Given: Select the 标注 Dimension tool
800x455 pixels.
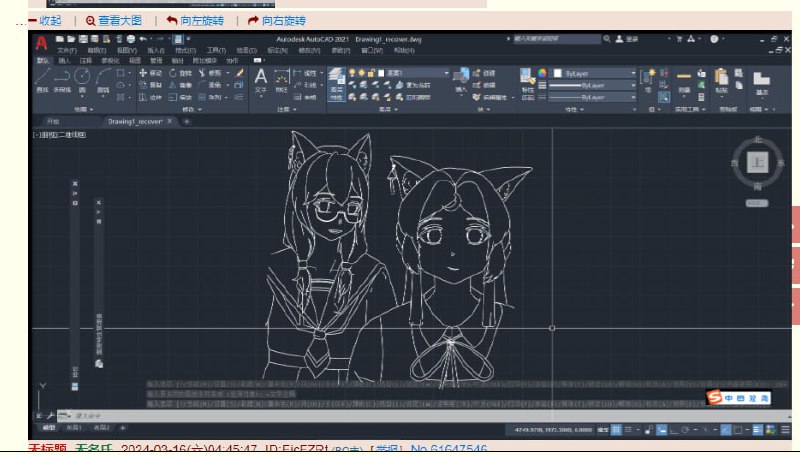Looking at the screenshot, I should point(282,82).
